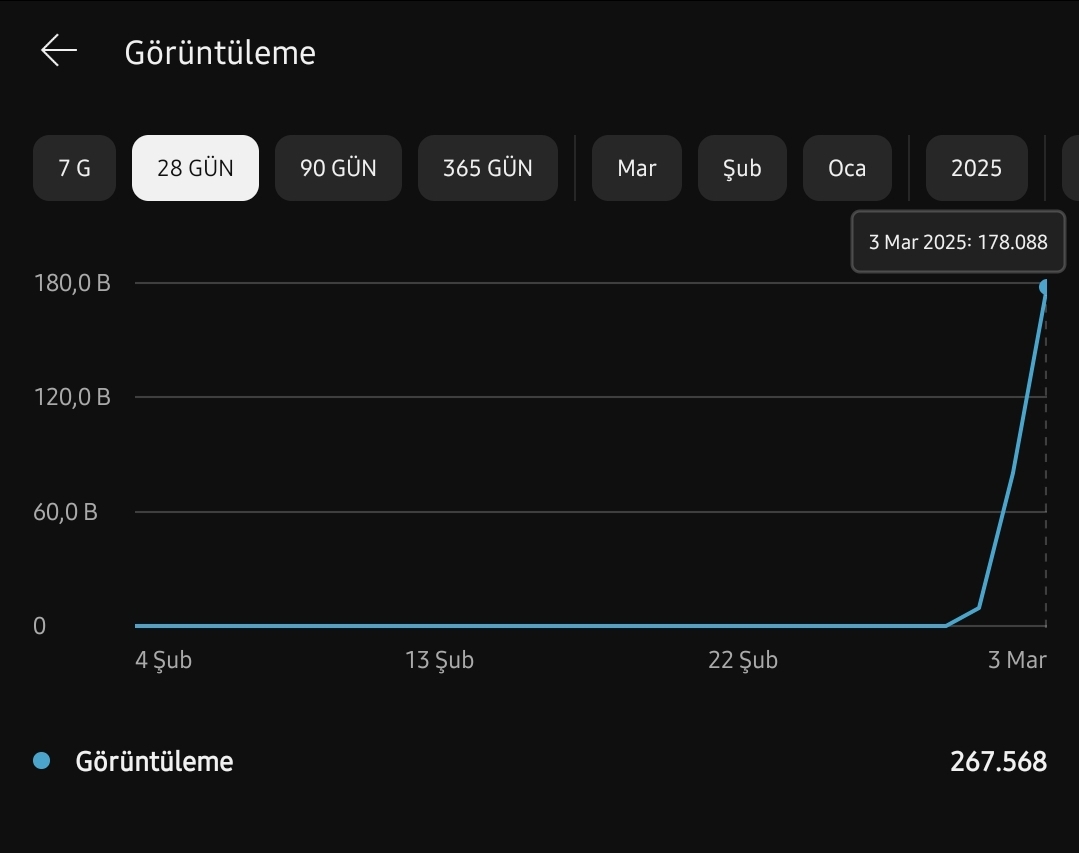The height and width of the screenshot is (853, 1079).
Task: Click the 3 Mar date label
Action: pyautogui.click(x=1017, y=660)
